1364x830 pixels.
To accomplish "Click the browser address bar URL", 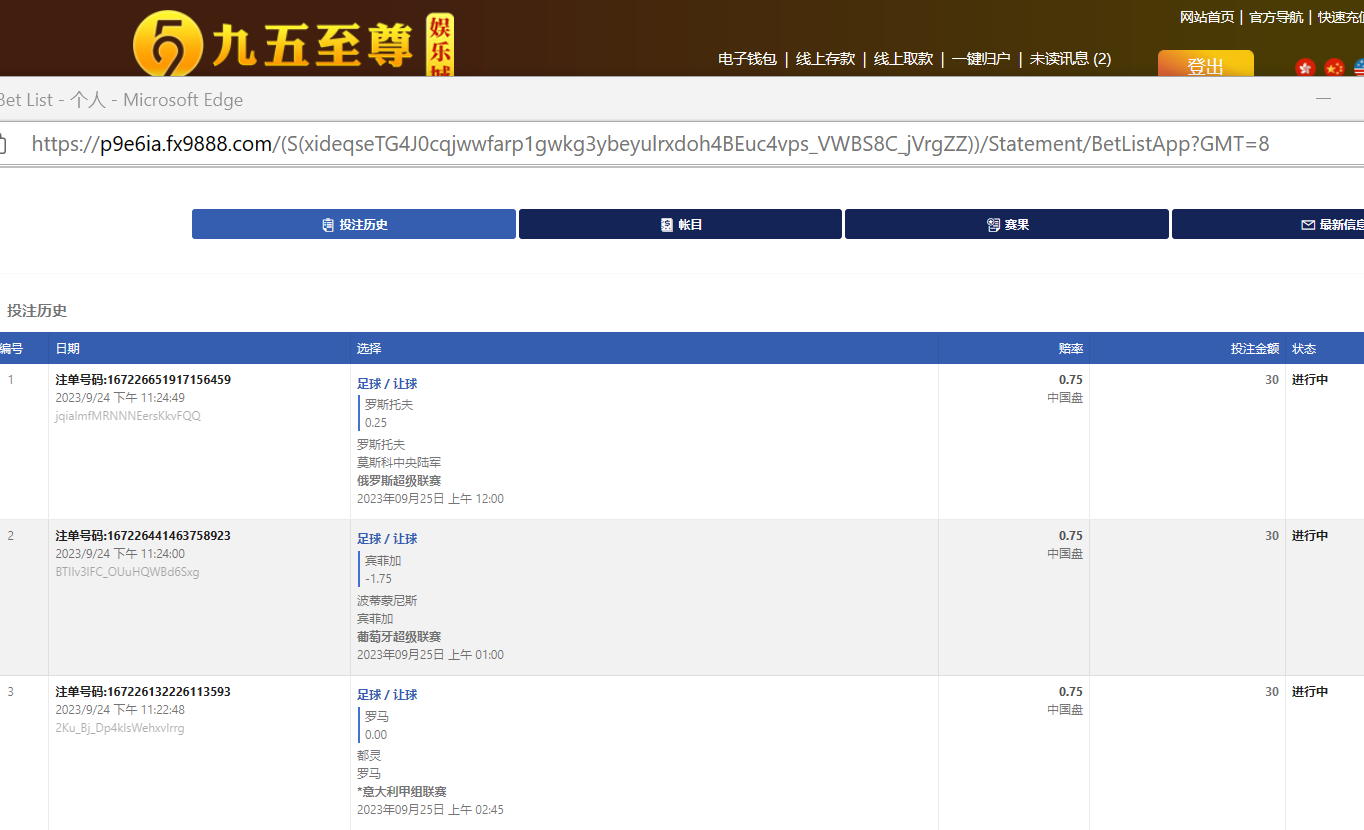I will tap(650, 144).
